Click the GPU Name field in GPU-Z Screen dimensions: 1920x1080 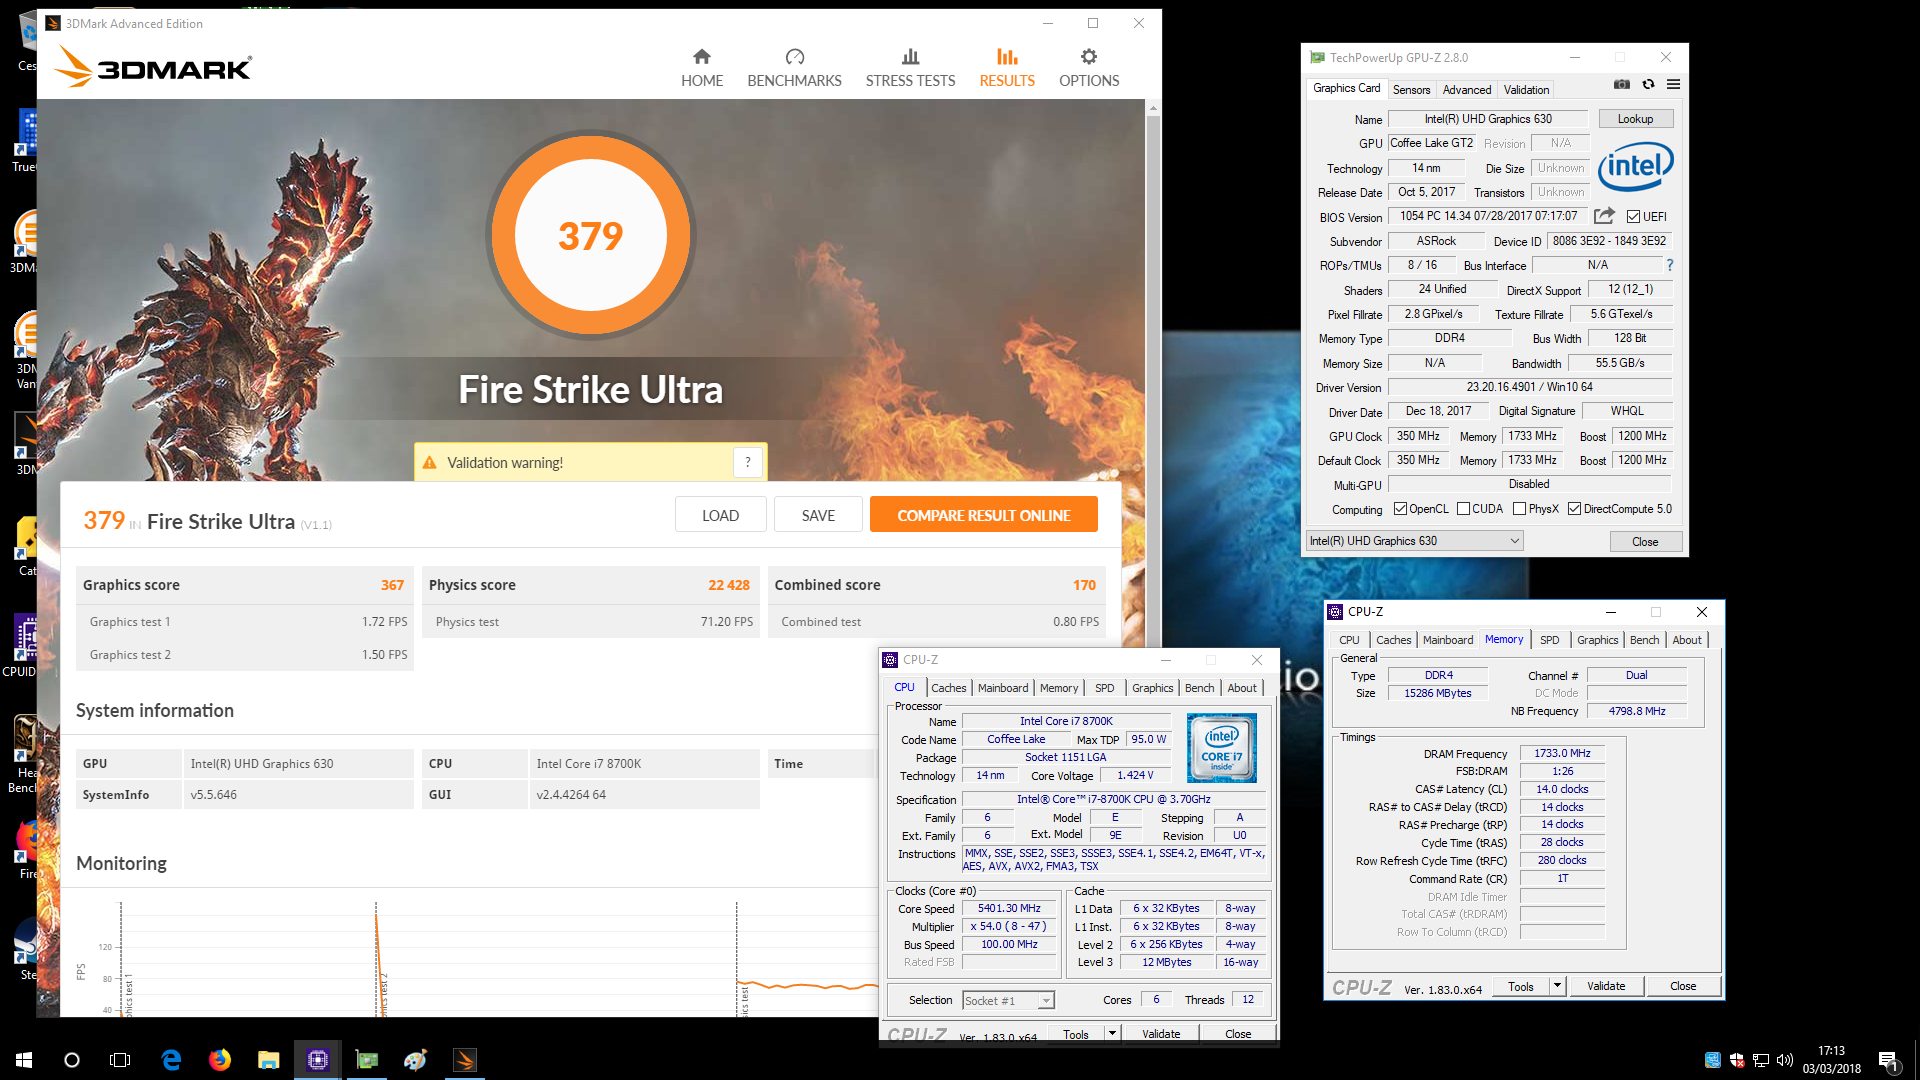[1487, 119]
